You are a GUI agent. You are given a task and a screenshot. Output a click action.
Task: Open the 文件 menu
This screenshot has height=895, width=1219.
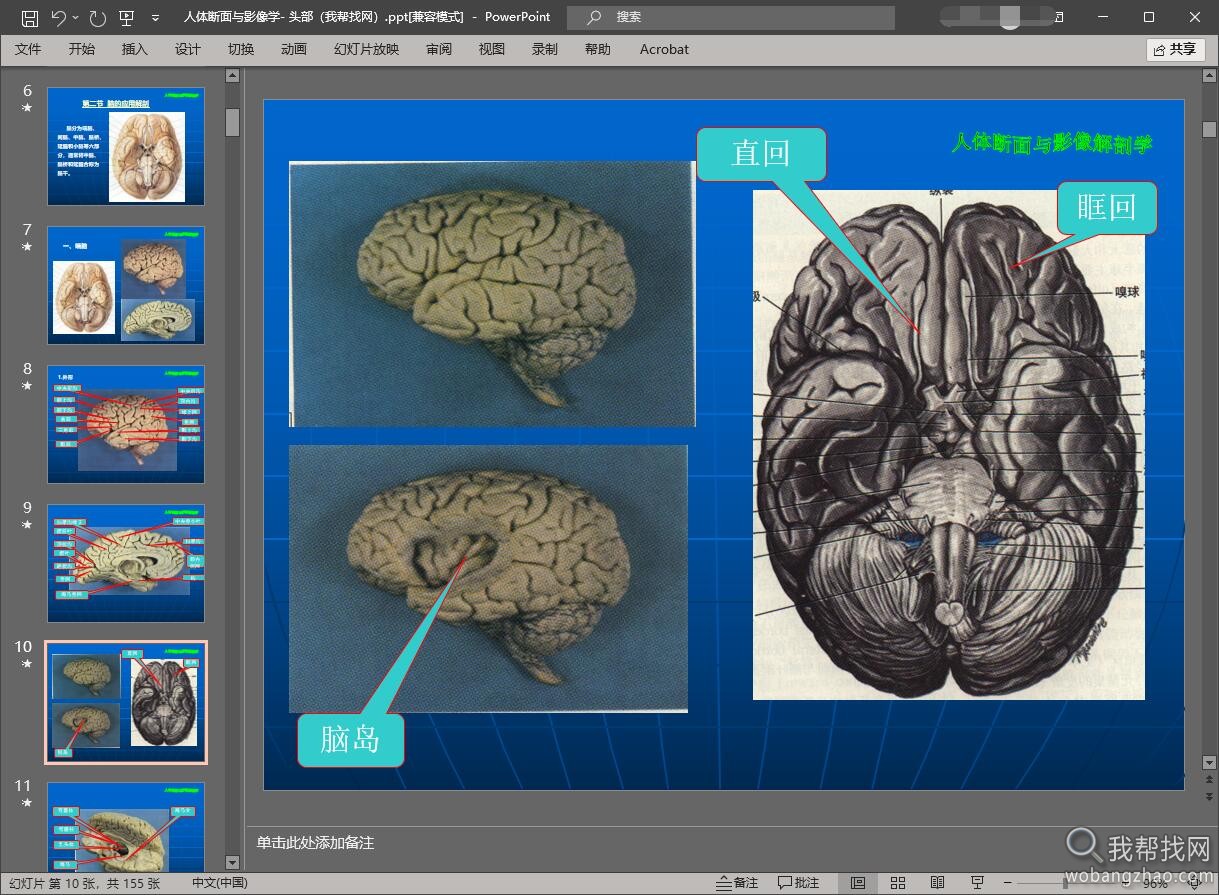point(28,49)
